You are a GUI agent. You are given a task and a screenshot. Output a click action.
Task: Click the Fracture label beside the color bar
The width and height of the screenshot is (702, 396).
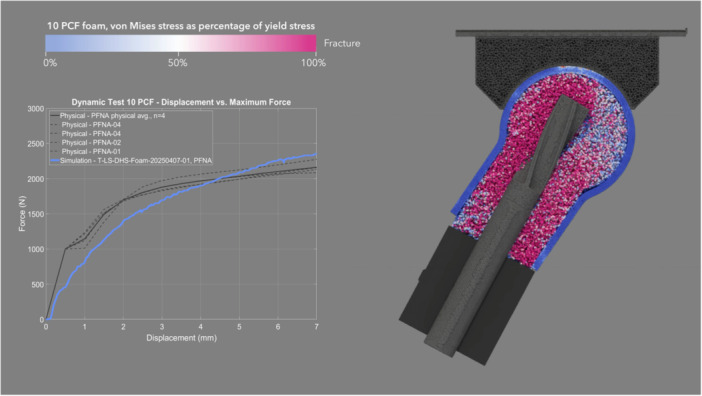pos(342,43)
